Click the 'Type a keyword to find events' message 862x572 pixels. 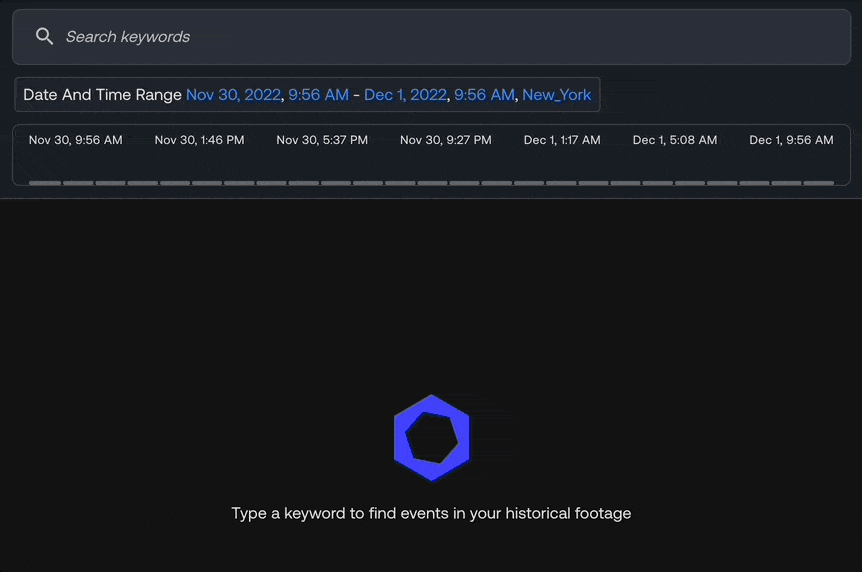pyautogui.click(x=431, y=513)
